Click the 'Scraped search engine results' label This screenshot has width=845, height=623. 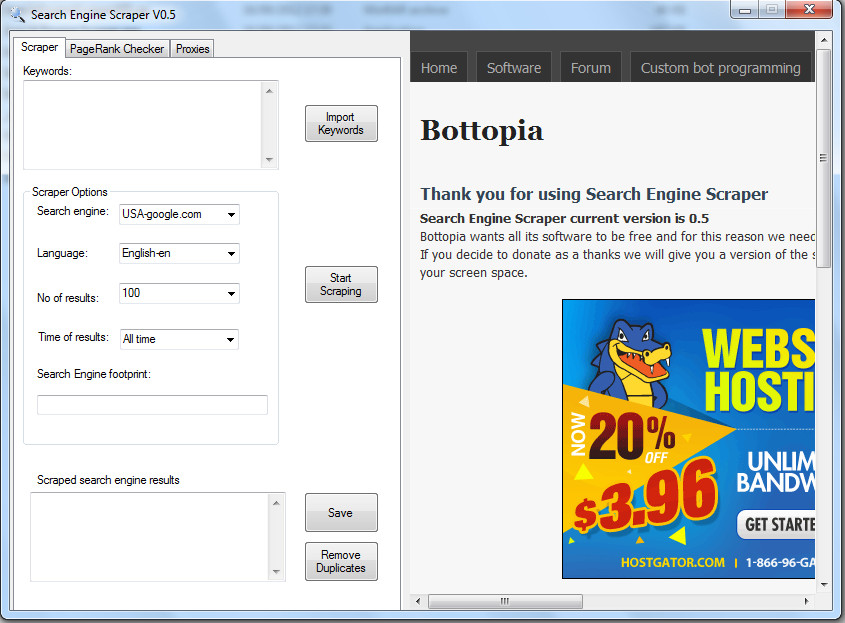tap(108, 480)
